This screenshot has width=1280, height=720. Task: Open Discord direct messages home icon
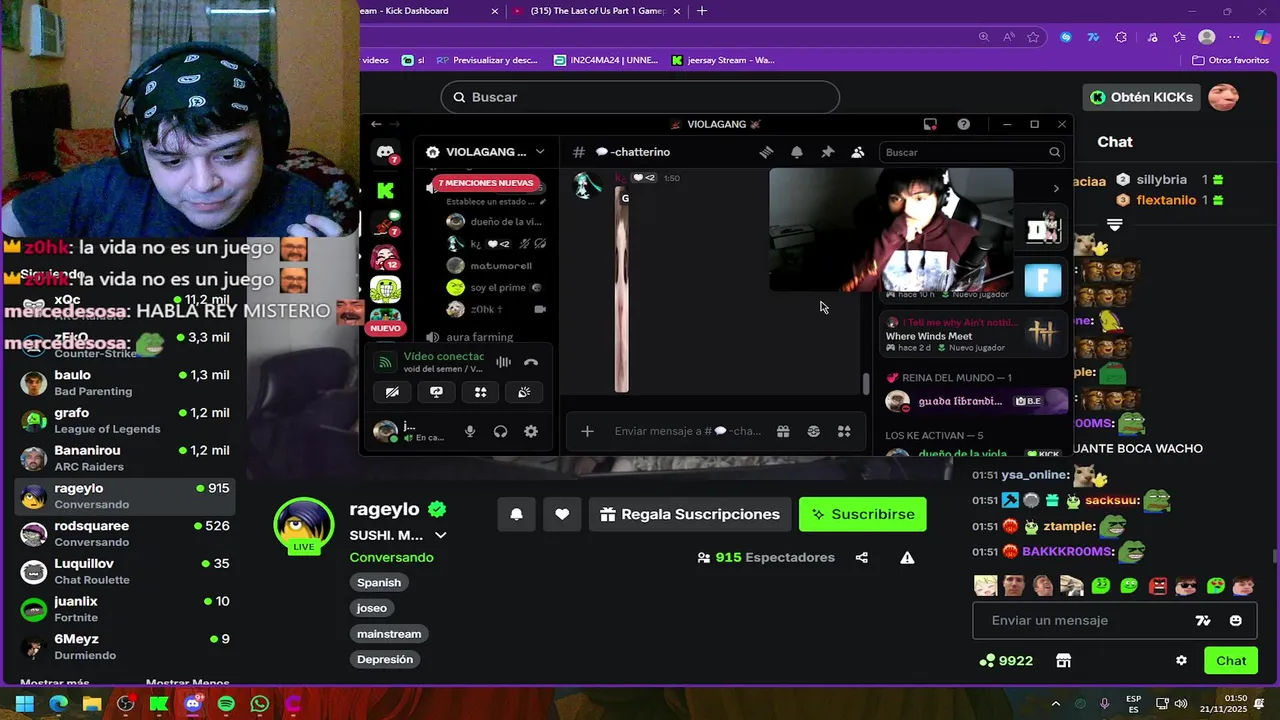[x=385, y=152]
